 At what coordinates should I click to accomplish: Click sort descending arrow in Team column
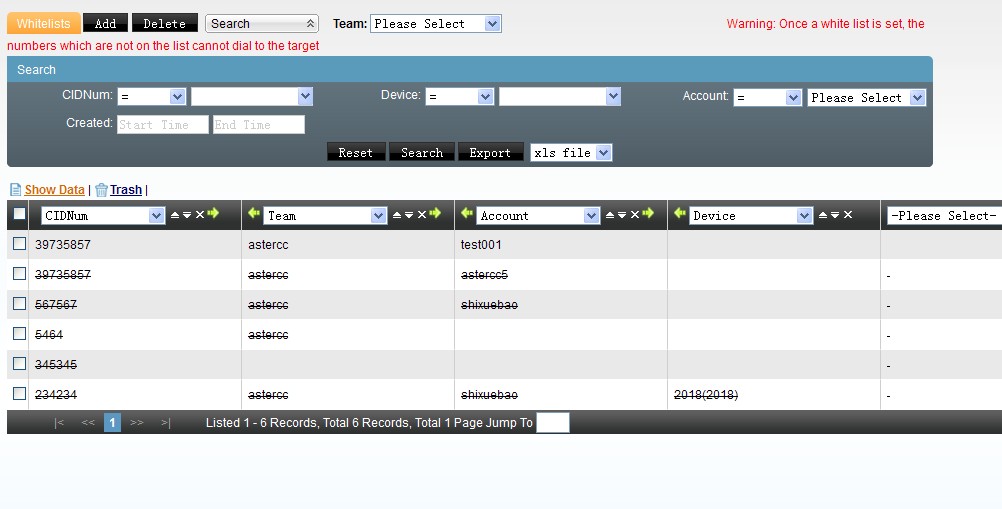408,215
